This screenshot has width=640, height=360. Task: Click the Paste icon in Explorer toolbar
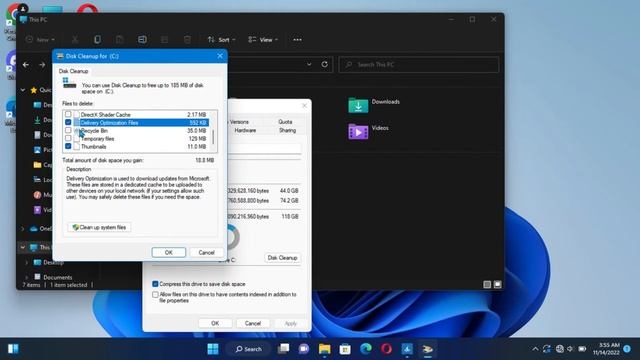coord(120,40)
